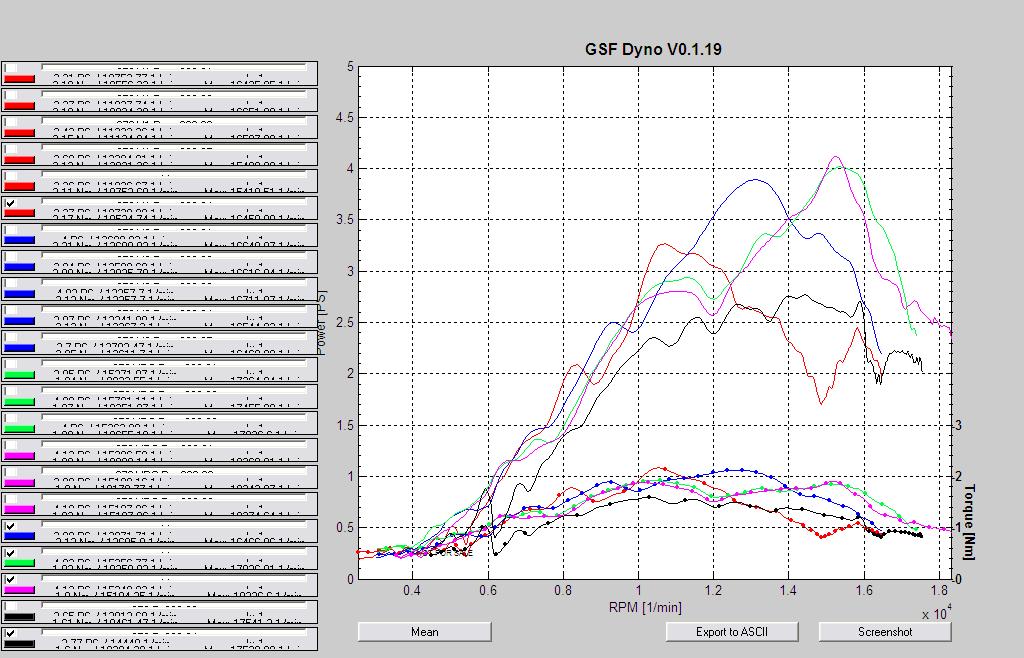1024x658 pixels.
Task: Enable the unchecked black run's checkbox
Action: pos(10,606)
